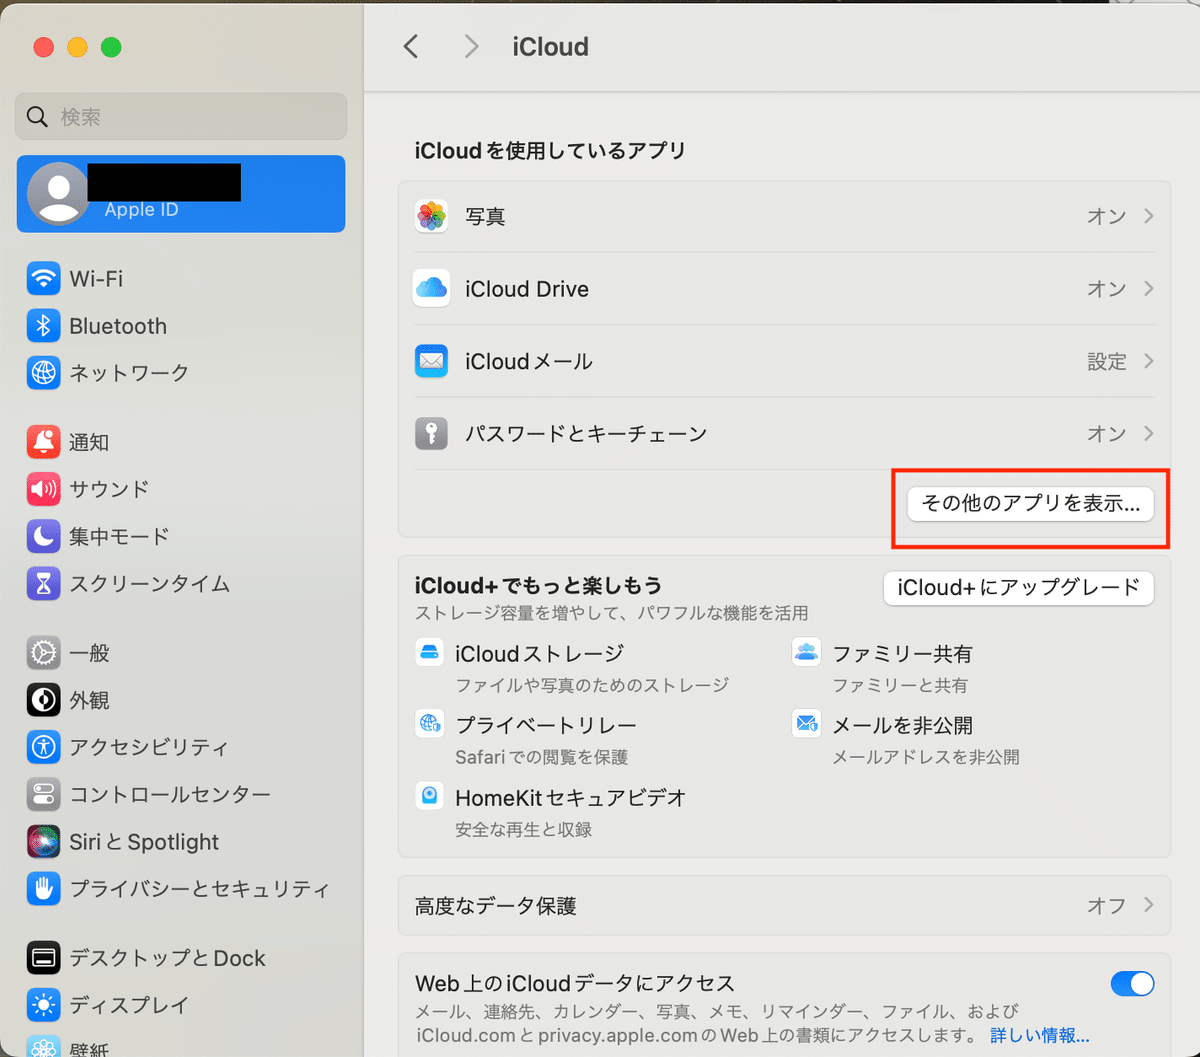Viewport: 1200px width, 1057px height.
Task: Open the 詳しい情報 link
Action: (x=1040, y=1035)
